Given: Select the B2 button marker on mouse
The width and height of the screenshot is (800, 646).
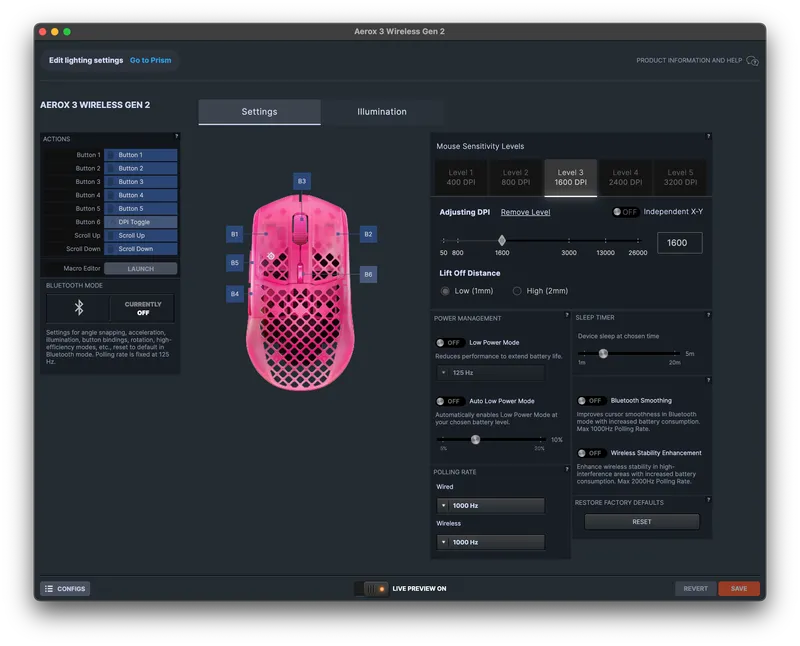Looking at the screenshot, I should point(368,234).
